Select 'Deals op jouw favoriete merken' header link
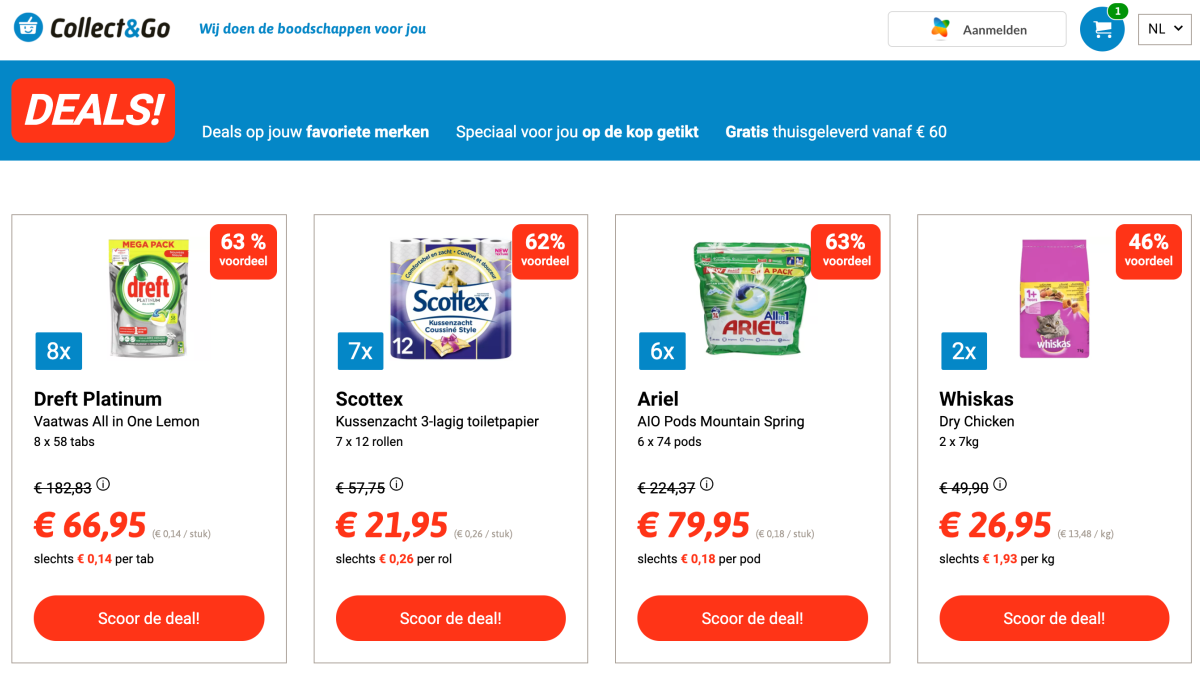 point(315,132)
